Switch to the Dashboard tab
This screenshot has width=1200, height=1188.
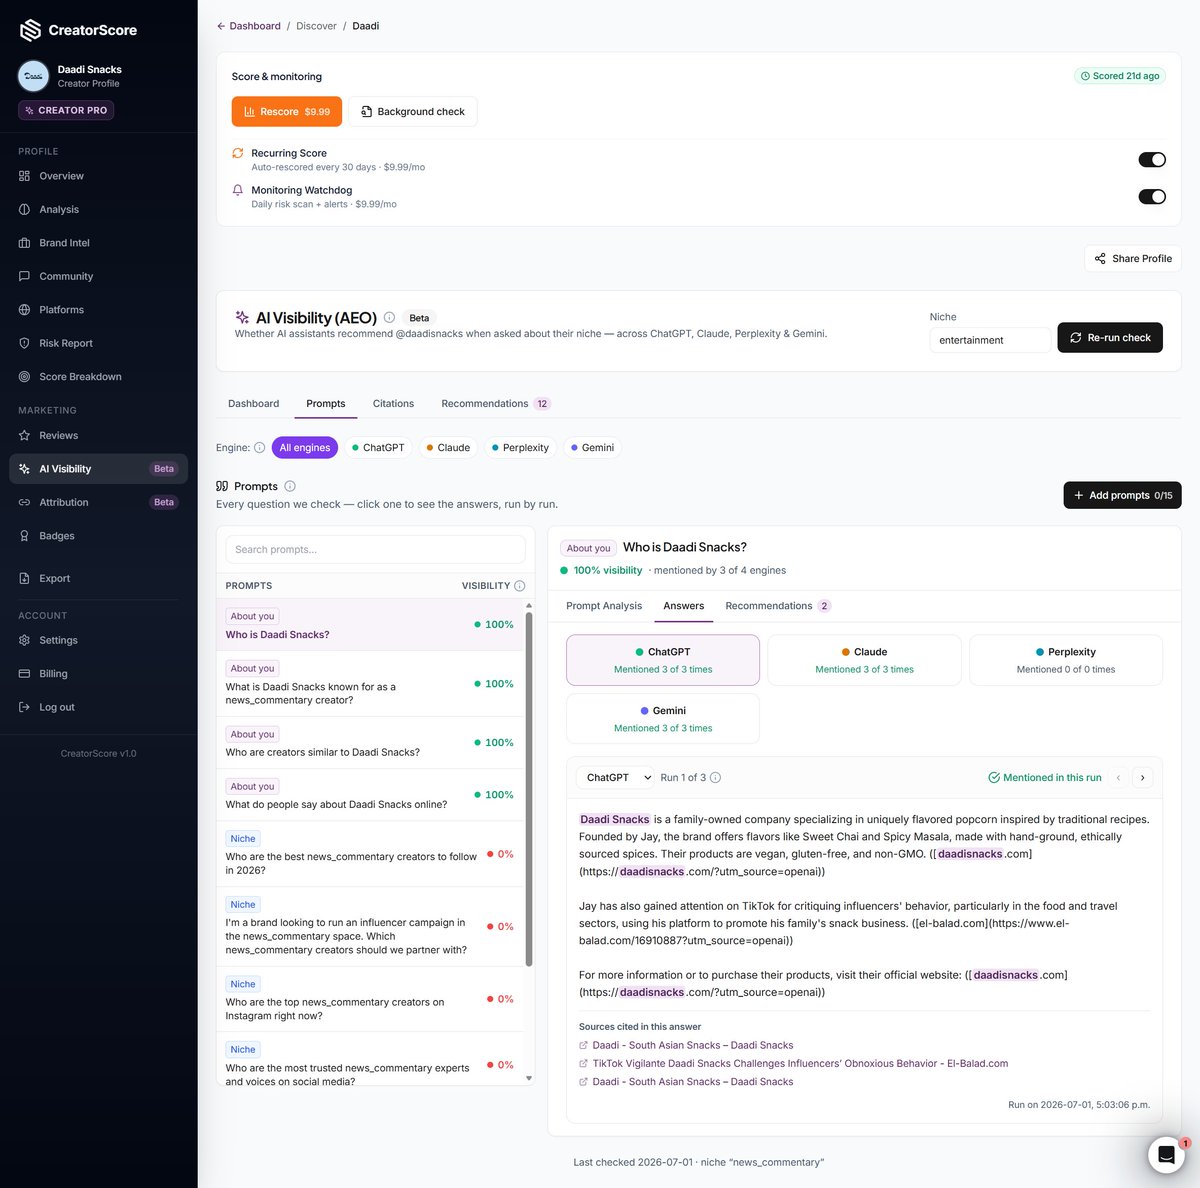tap(253, 404)
